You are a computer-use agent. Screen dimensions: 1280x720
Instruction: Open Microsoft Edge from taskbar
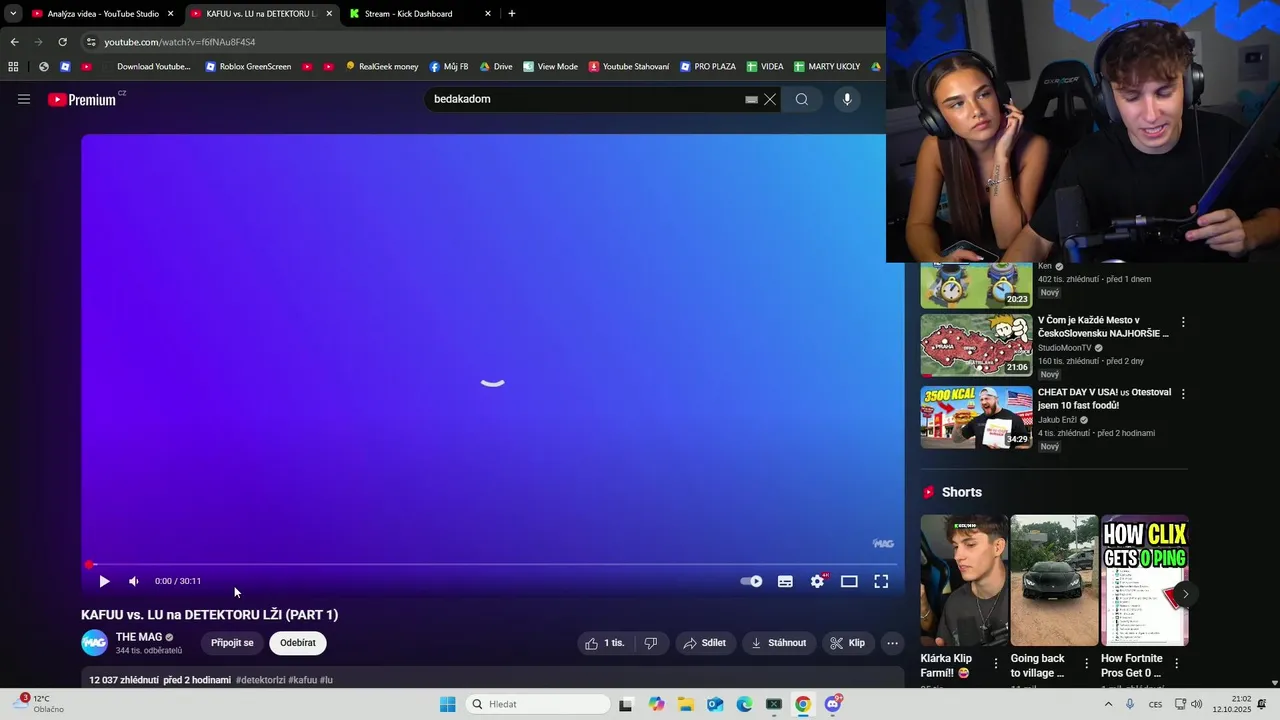click(744, 704)
